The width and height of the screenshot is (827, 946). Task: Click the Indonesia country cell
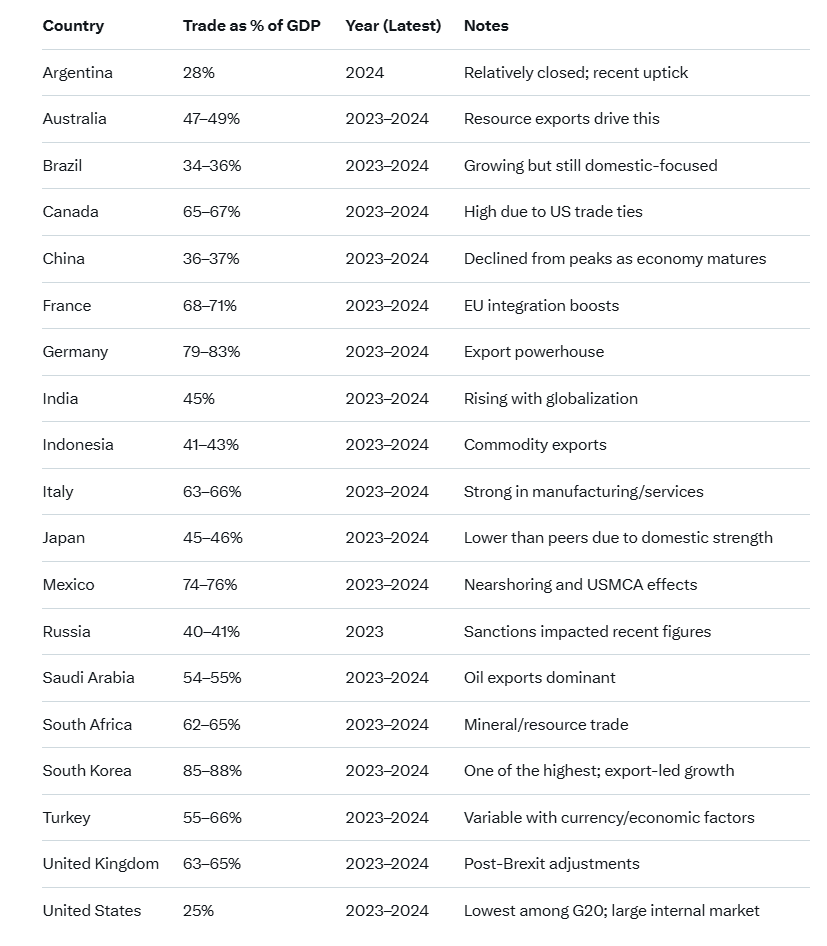coord(78,445)
